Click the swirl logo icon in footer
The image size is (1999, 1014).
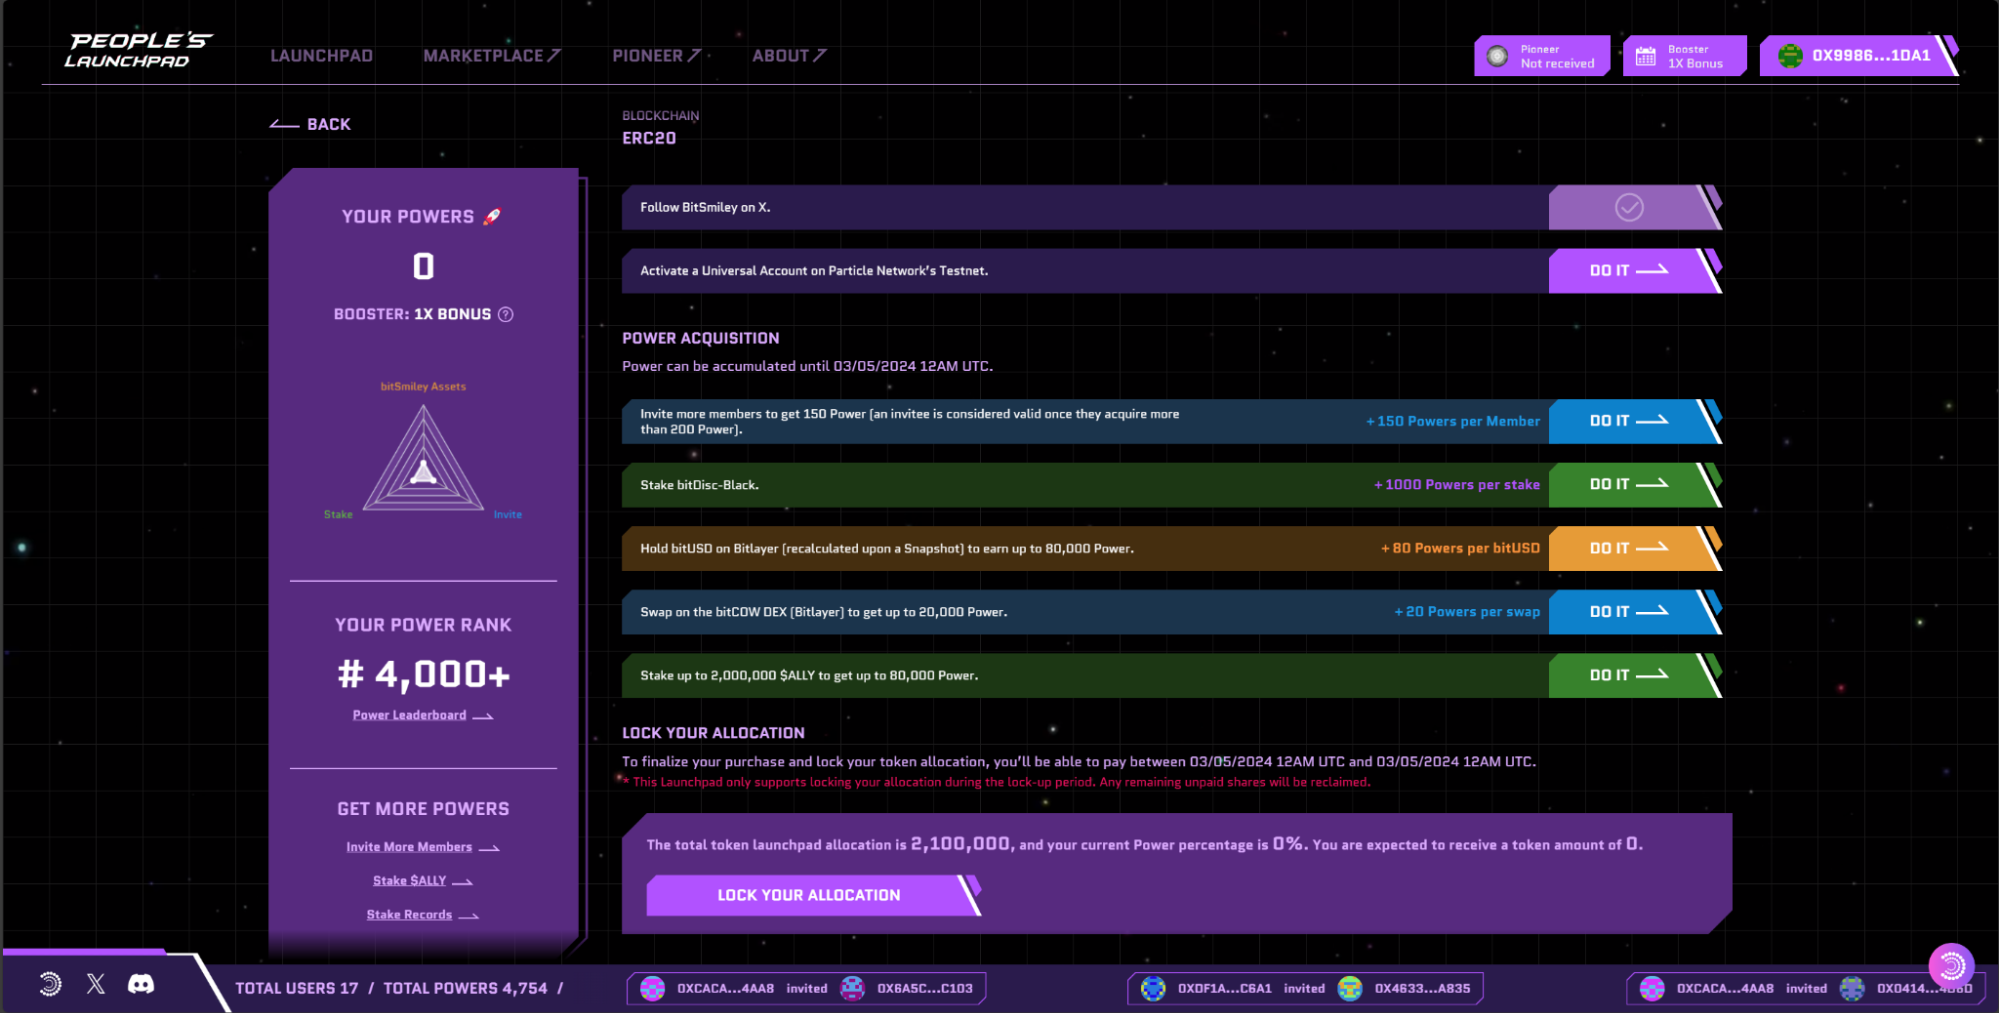click(50, 985)
